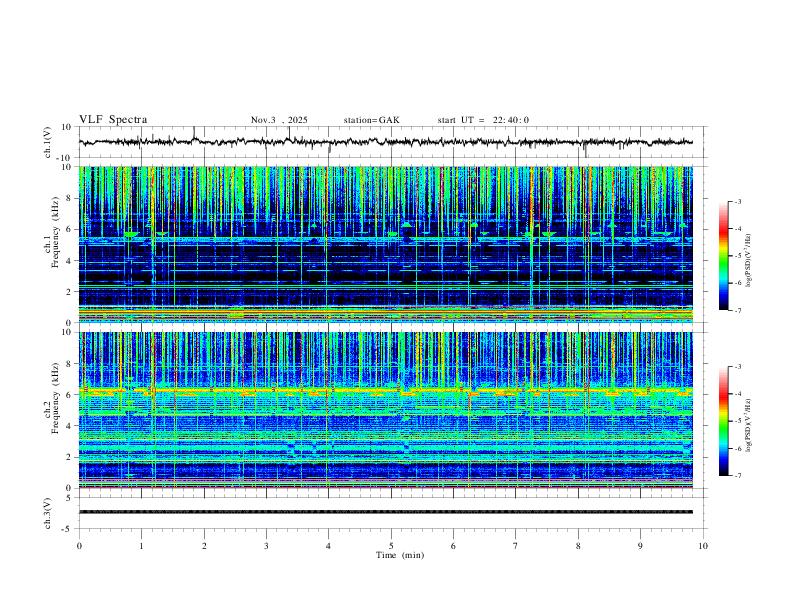Click time axis tick label "1"

[141, 546]
